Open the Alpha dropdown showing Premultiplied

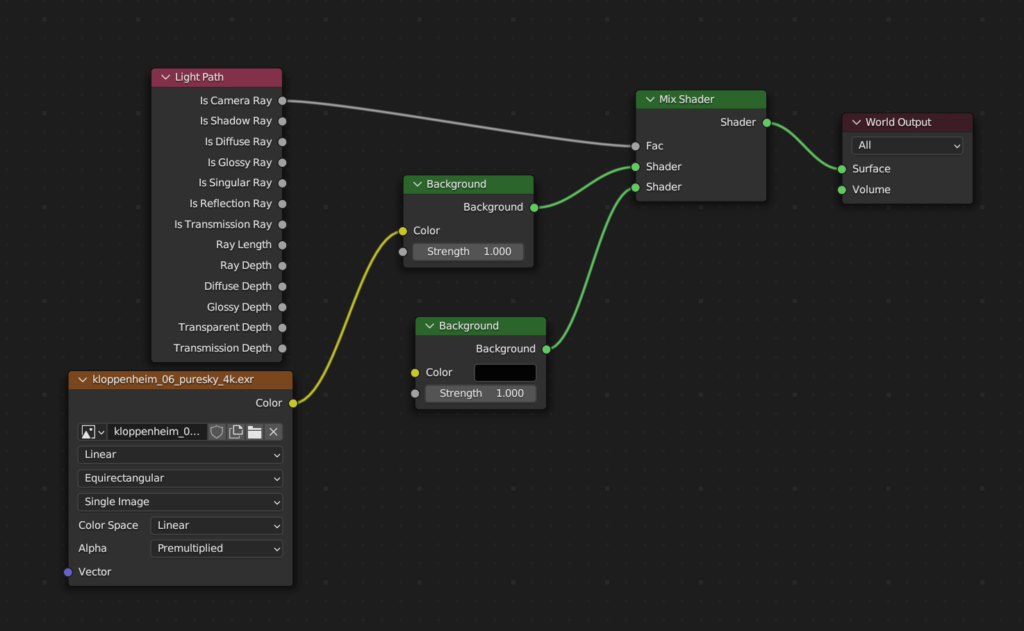[216, 548]
